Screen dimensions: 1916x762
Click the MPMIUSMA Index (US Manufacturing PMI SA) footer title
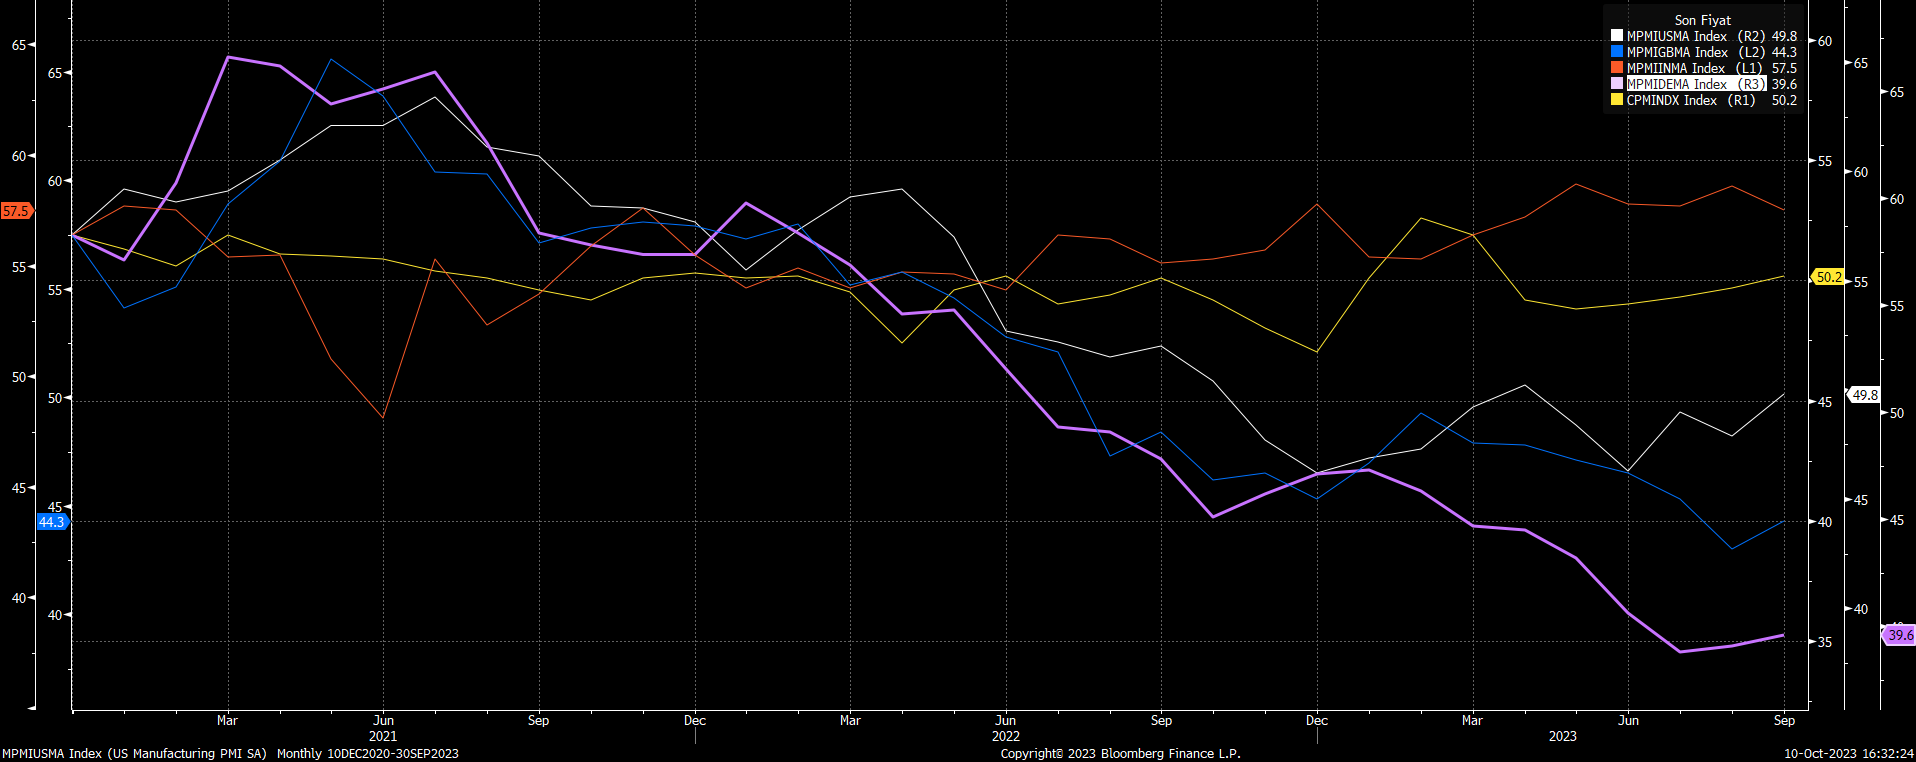click(x=135, y=754)
